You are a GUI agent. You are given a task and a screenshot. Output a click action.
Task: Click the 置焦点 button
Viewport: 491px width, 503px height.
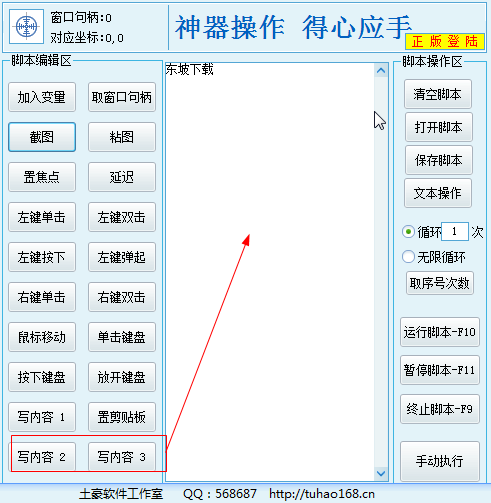point(42,177)
